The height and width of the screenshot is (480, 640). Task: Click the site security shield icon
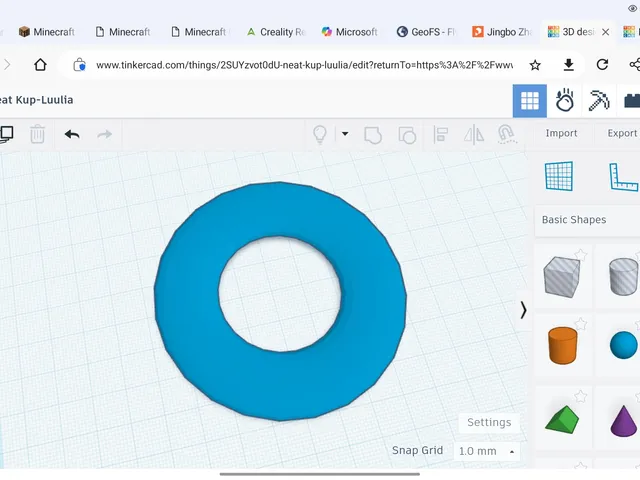(79, 65)
